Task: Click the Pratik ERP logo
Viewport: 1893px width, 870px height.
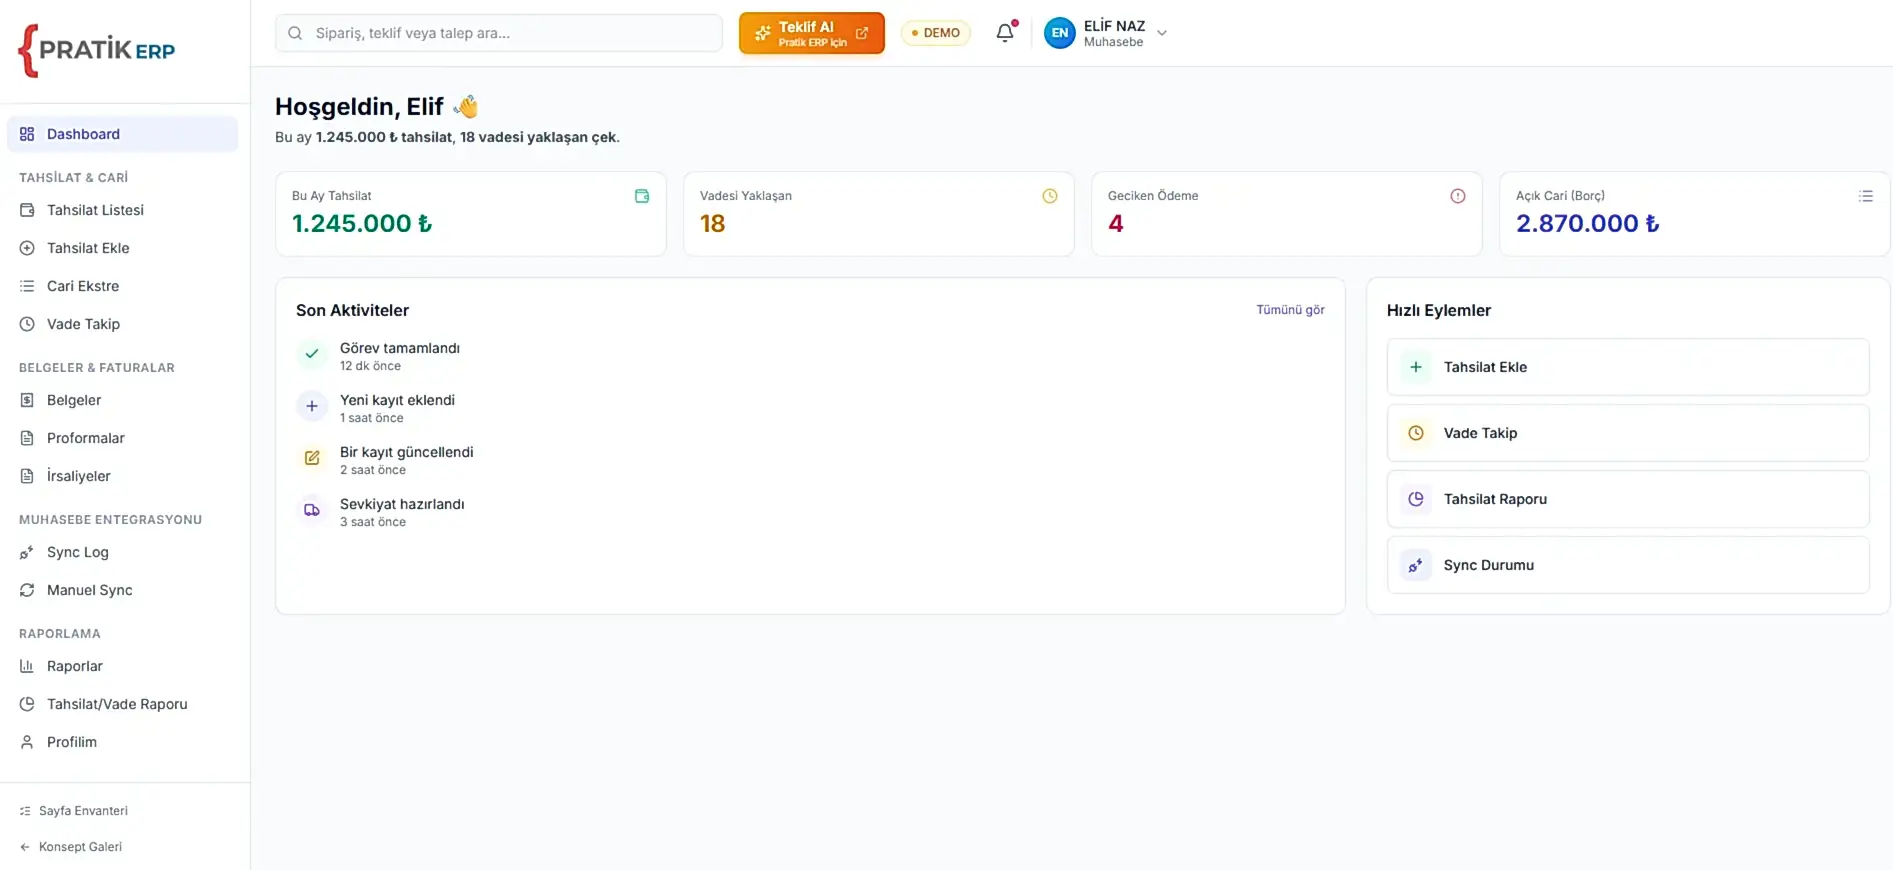Action: click(97, 50)
